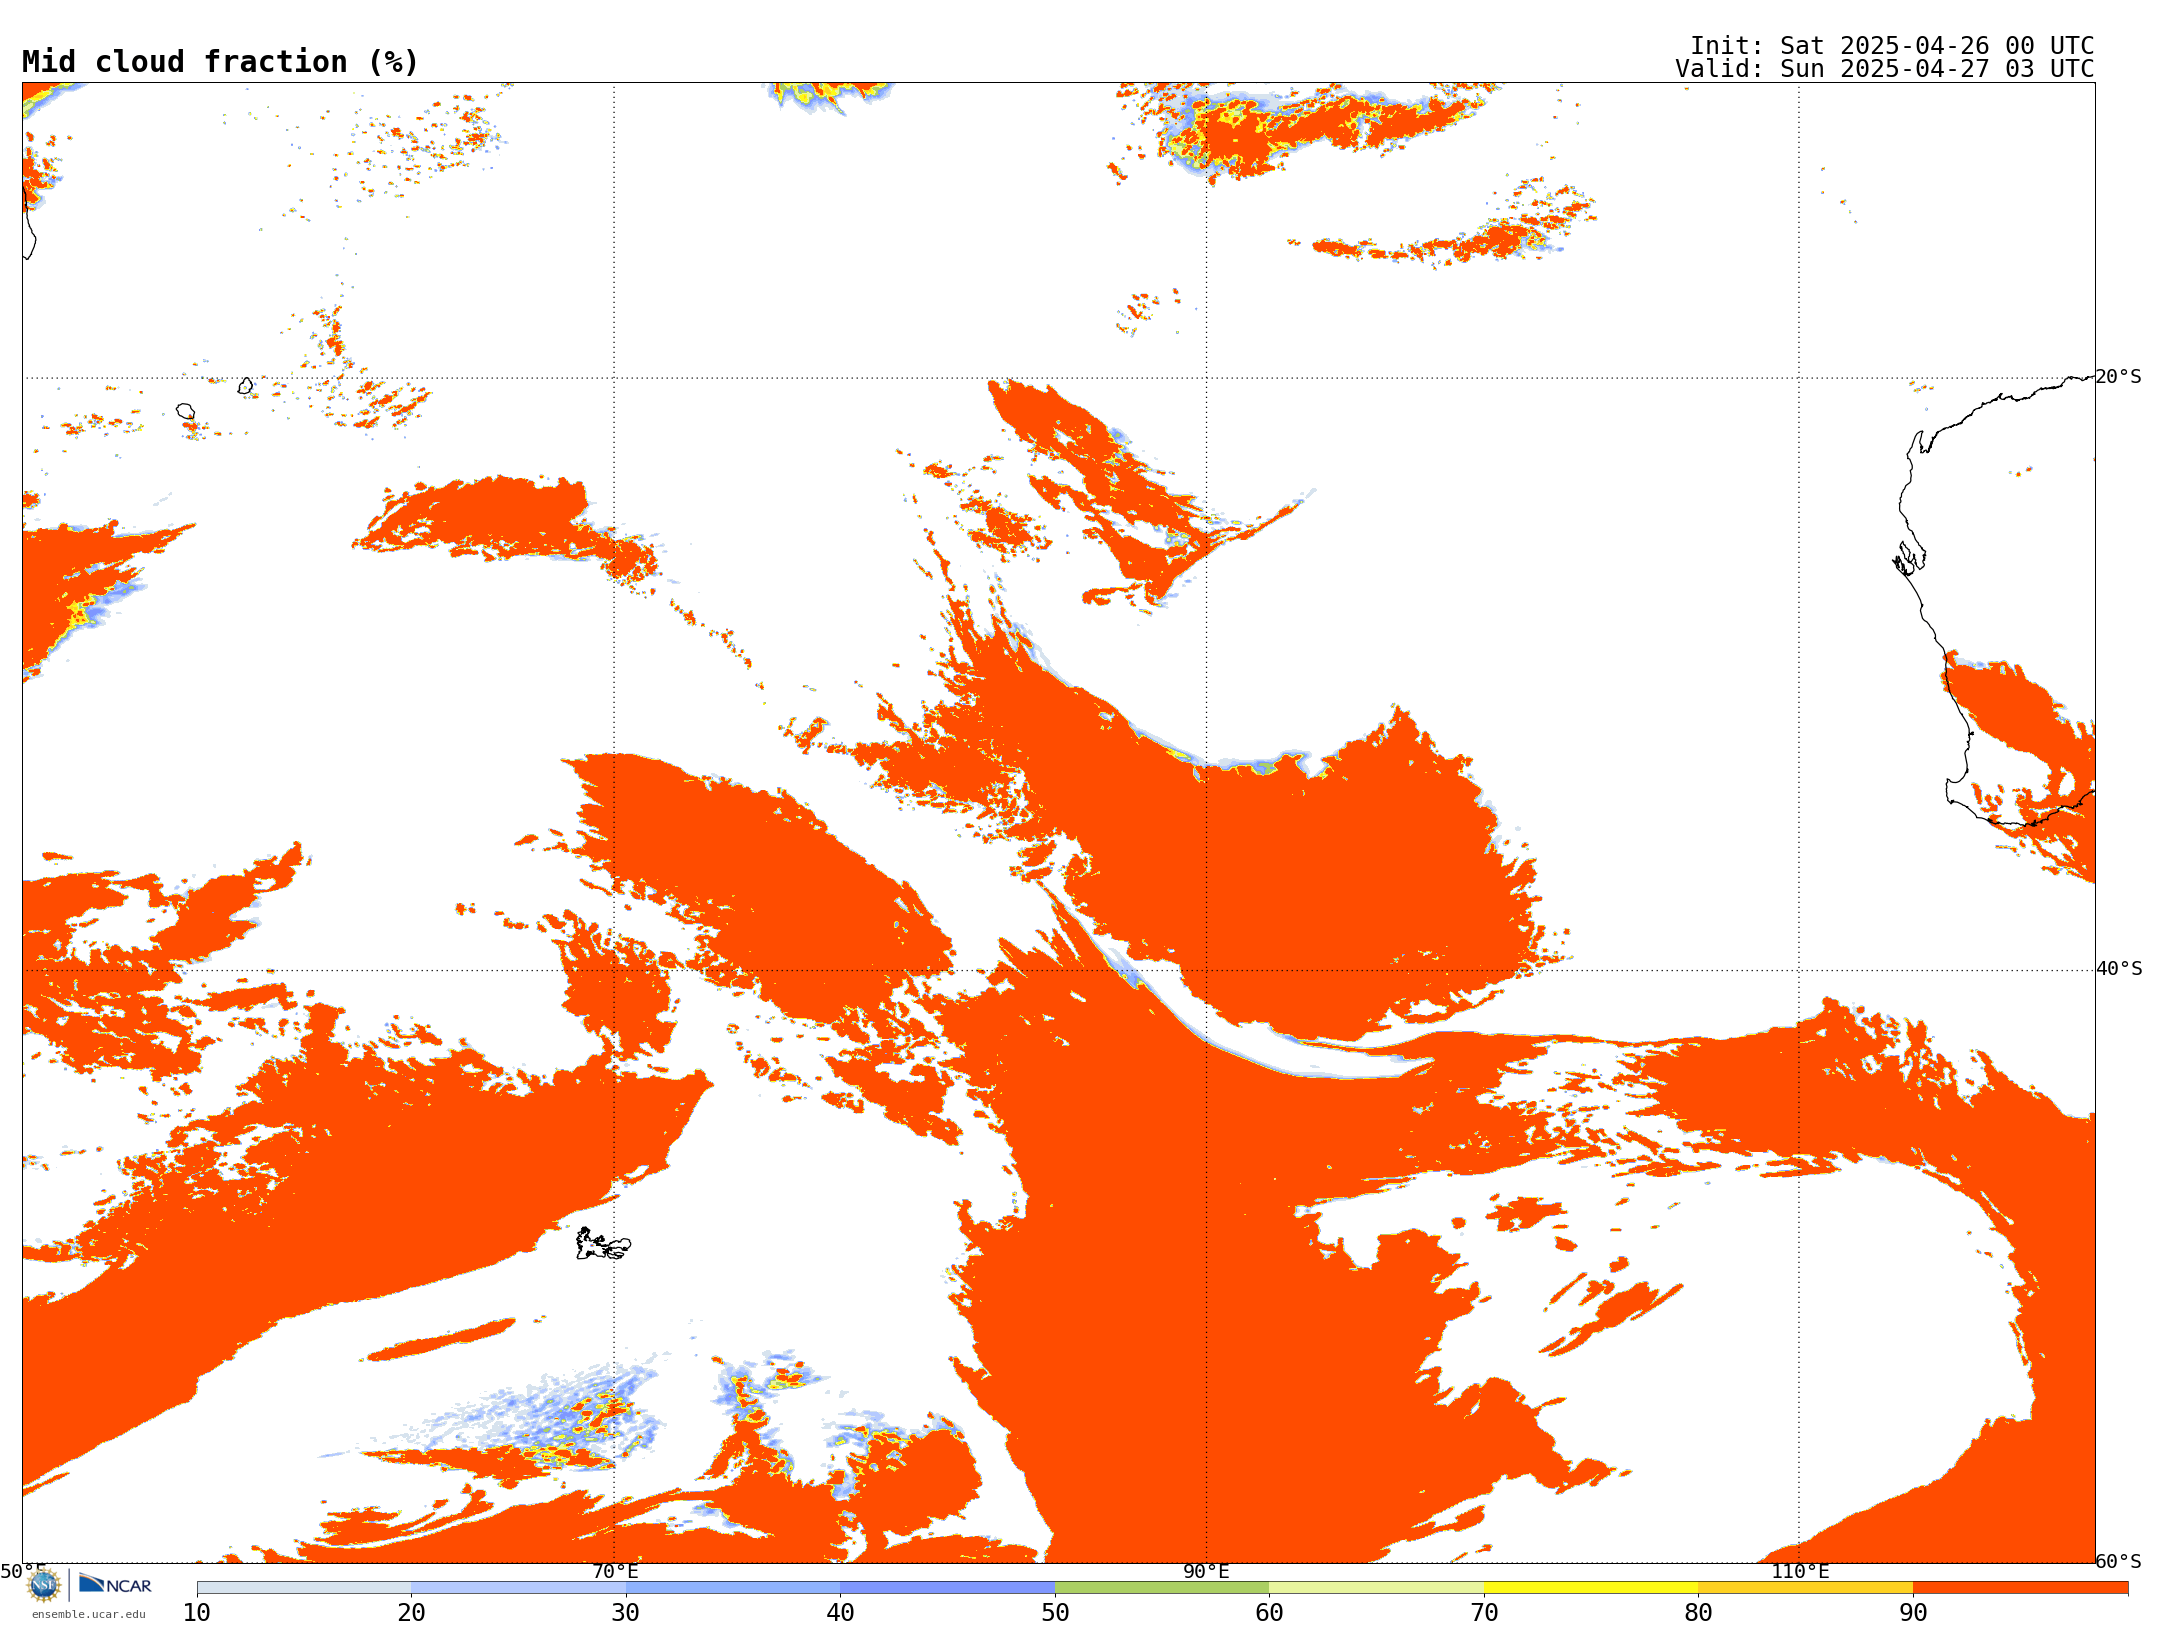Pick the 80–90 gold colorbar segment

(1805, 1588)
